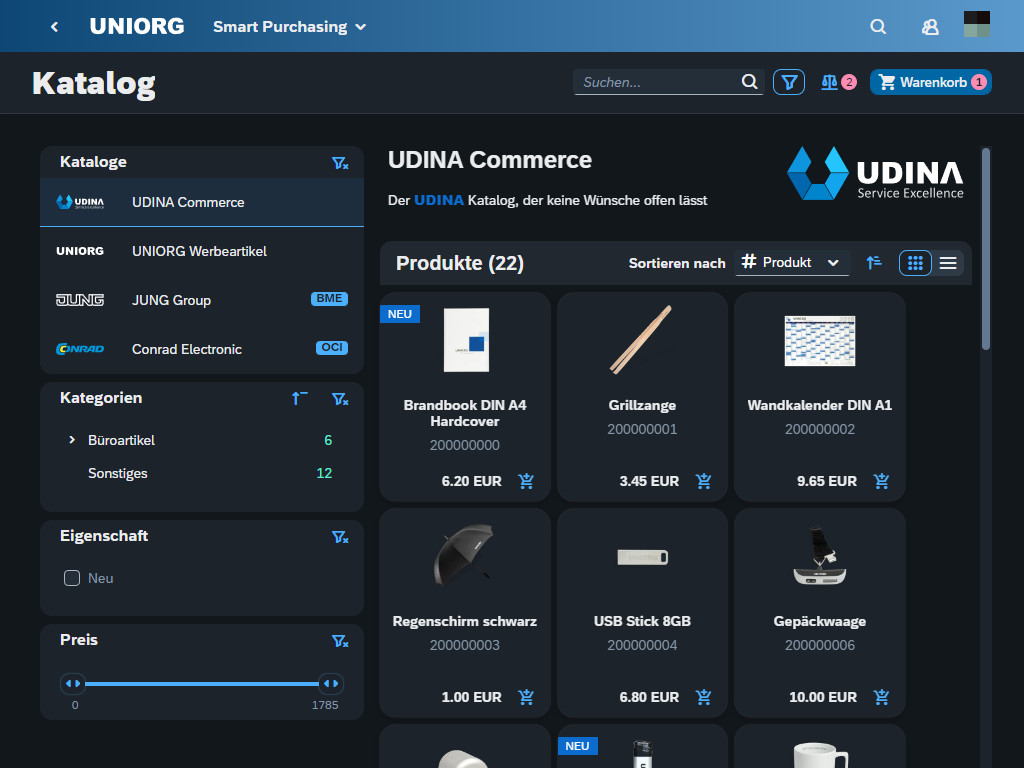Add USB Stick 8GB to cart
Screen dimensions: 1024x768
703,697
